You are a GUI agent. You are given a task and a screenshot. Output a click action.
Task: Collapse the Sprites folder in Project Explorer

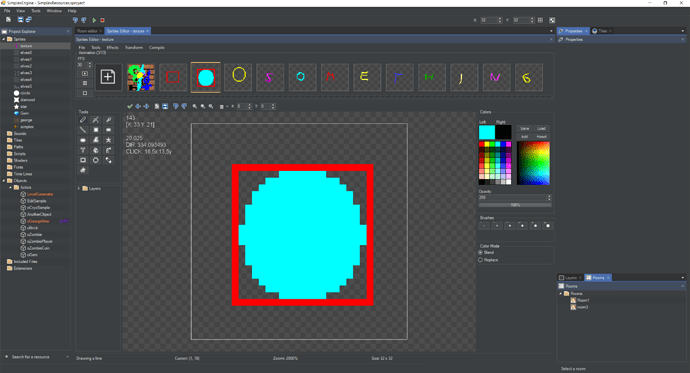pyautogui.click(x=4, y=39)
